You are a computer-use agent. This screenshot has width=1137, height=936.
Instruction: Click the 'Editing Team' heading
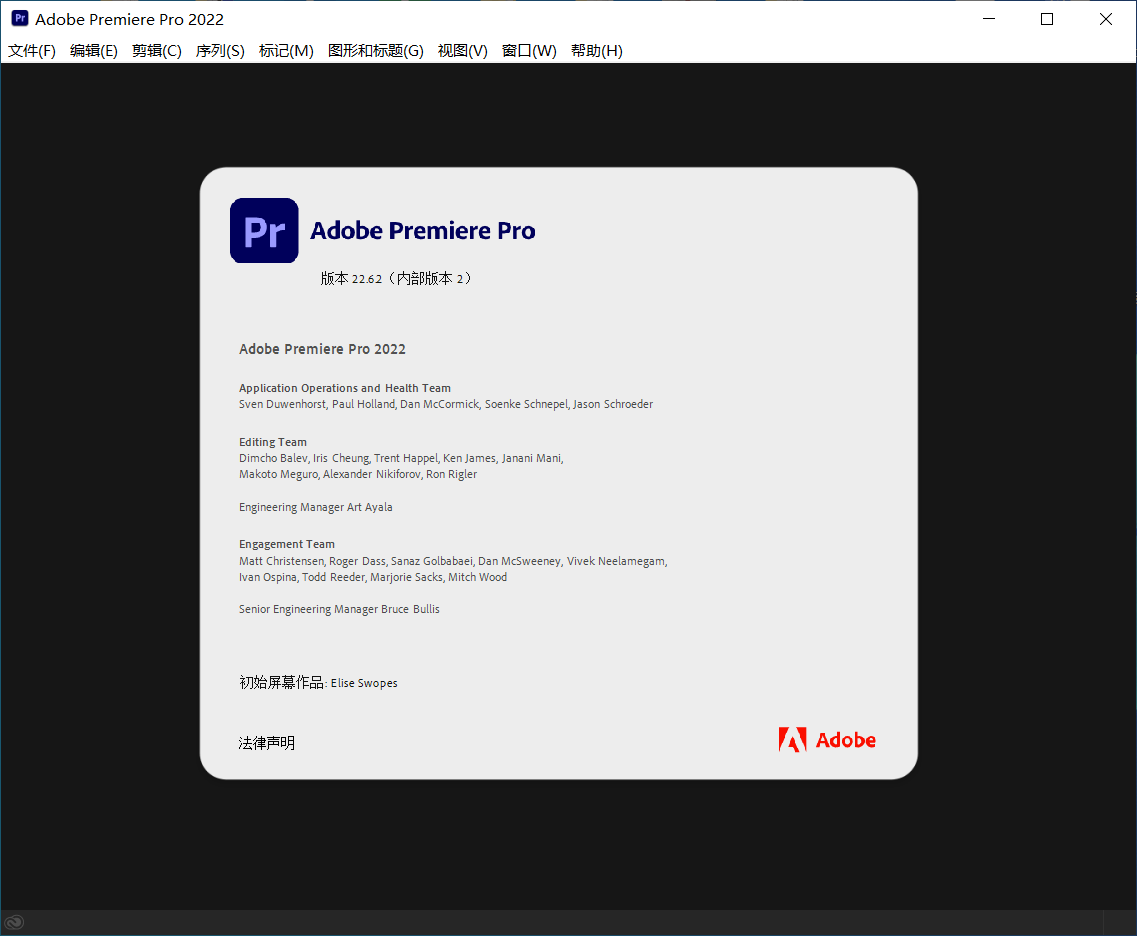[273, 442]
